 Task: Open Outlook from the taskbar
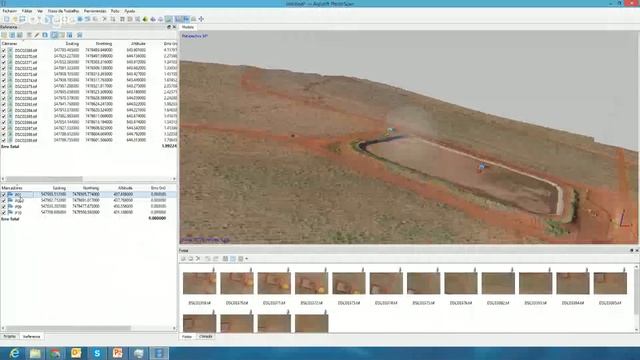tap(76, 353)
